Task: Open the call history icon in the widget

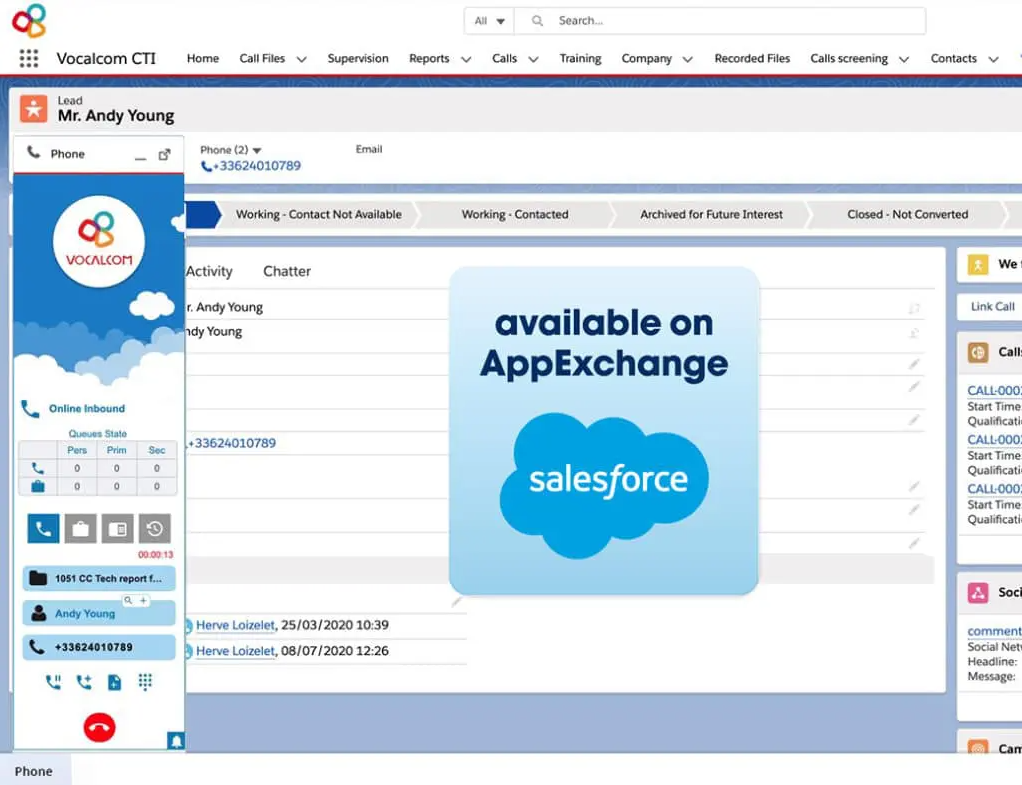Action: point(155,528)
